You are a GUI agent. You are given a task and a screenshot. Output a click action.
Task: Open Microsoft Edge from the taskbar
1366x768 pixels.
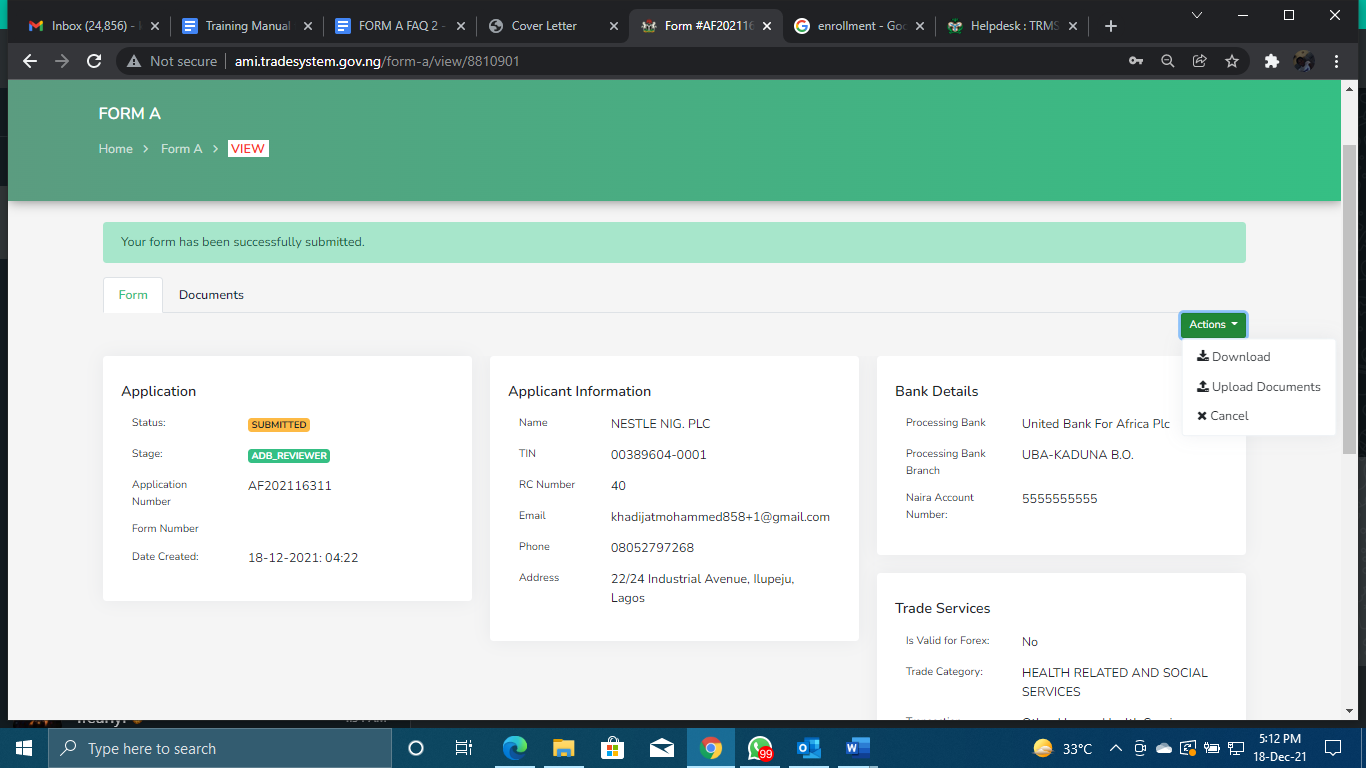514,748
